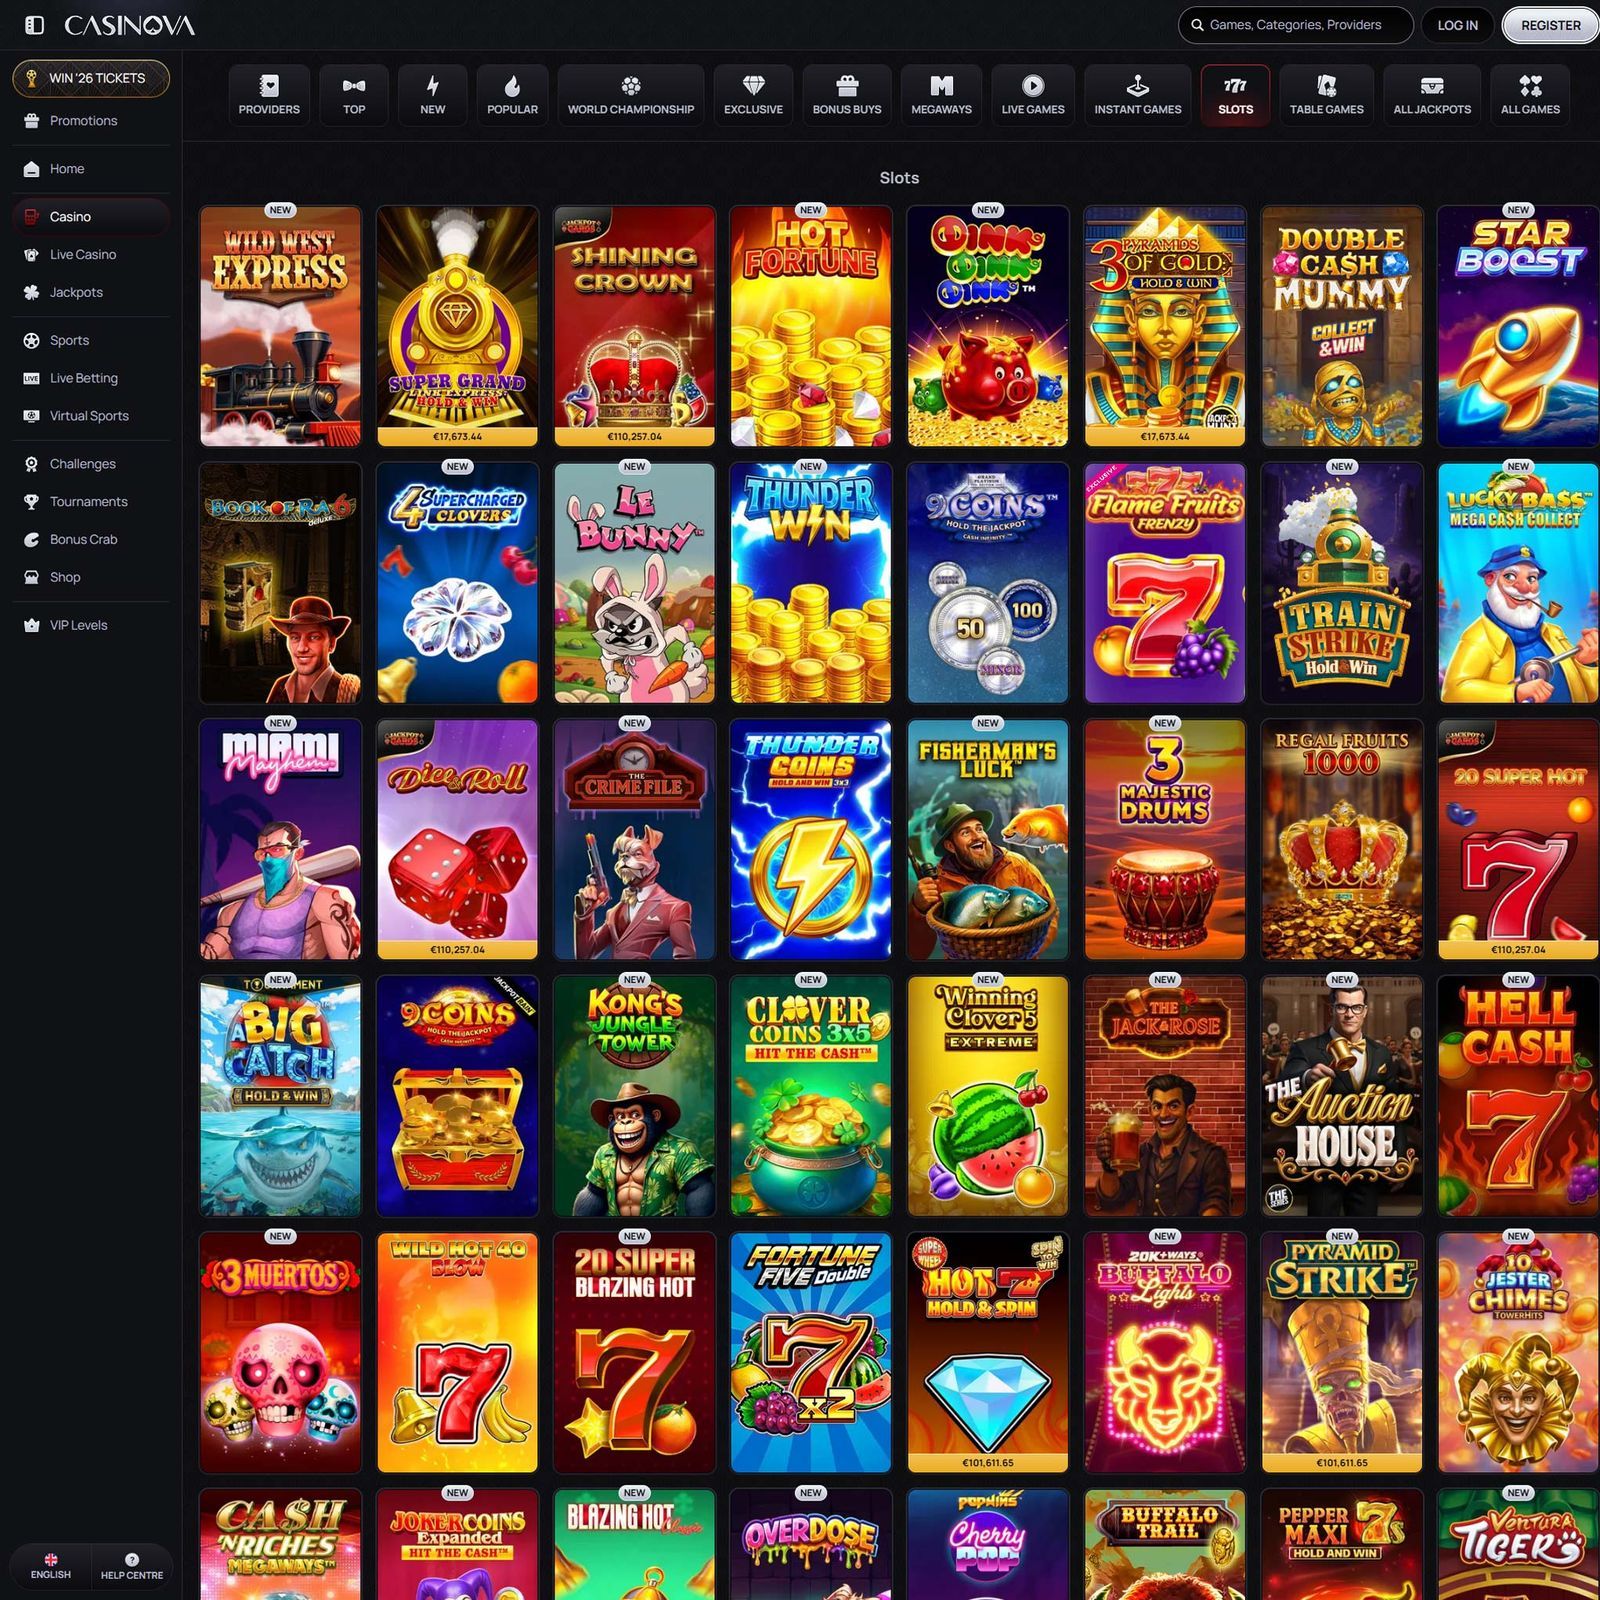Image resolution: width=1600 pixels, height=1600 pixels.
Task: Click the Casinova logo
Action: click(x=130, y=25)
